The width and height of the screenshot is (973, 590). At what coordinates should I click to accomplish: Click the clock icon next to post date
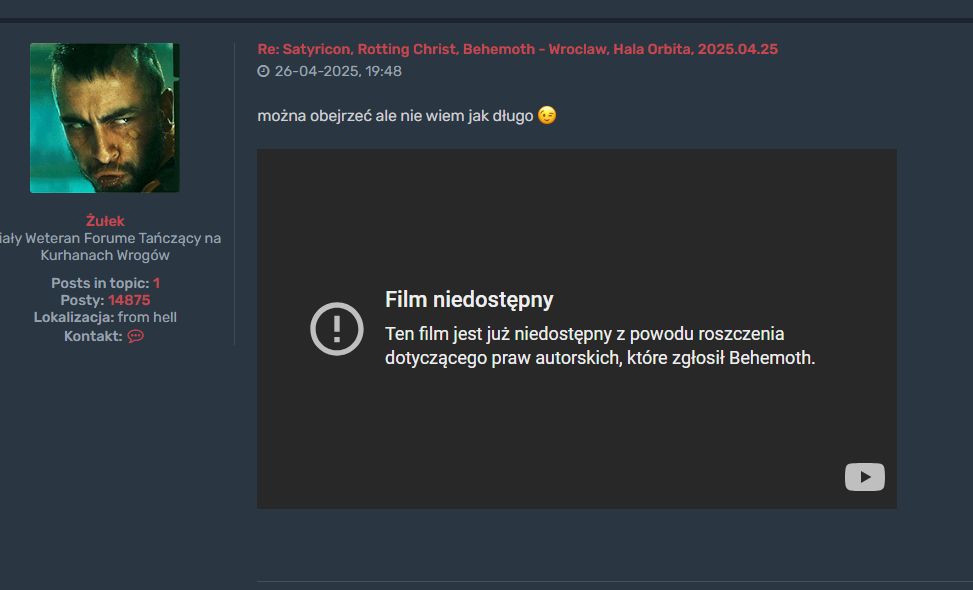tap(263, 71)
